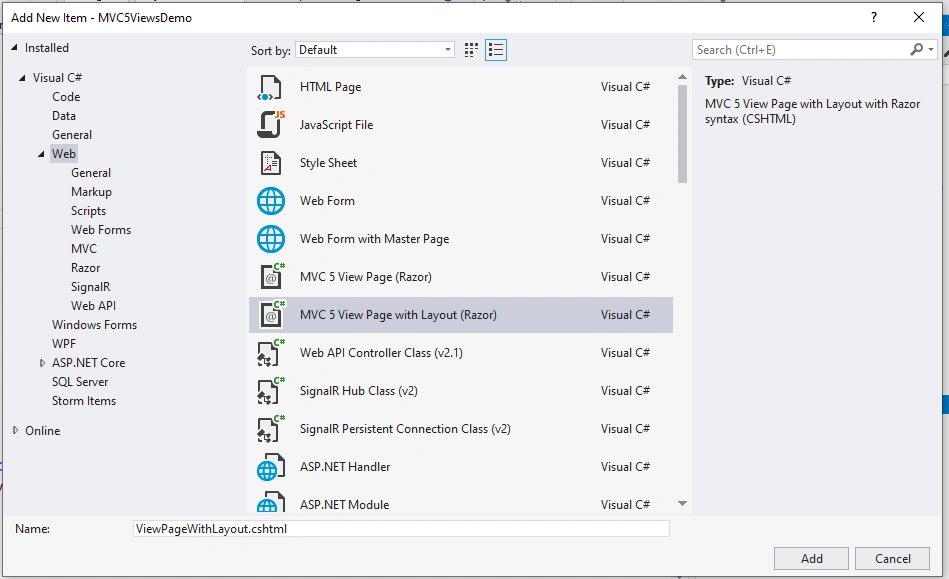This screenshot has width=949, height=579.
Task: Collapse the Web tree node
Action: pyautogui.click(x=41, y=154)
